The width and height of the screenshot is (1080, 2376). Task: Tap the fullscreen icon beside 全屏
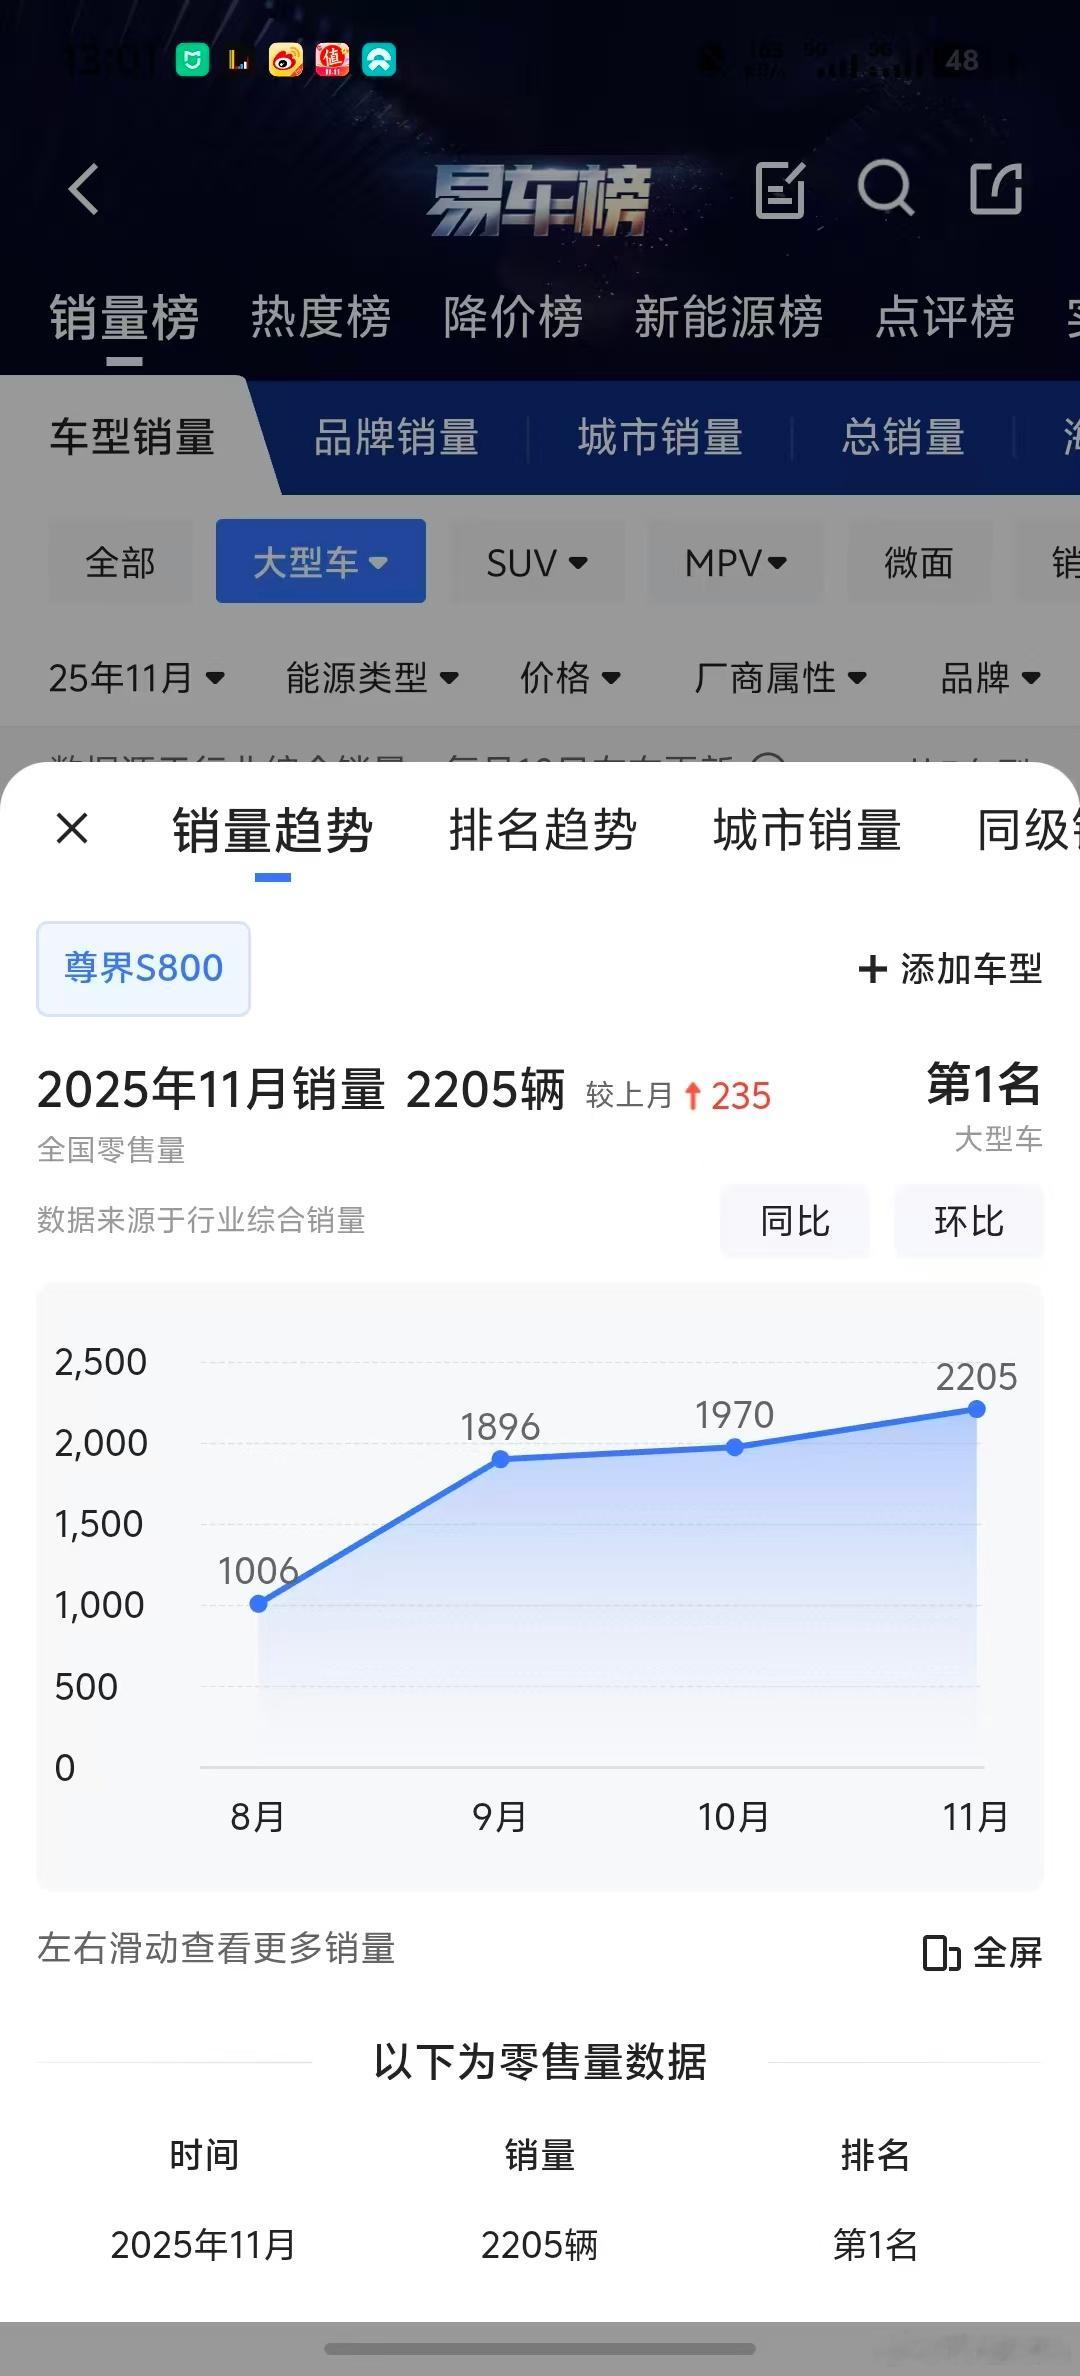point(941,1952)
